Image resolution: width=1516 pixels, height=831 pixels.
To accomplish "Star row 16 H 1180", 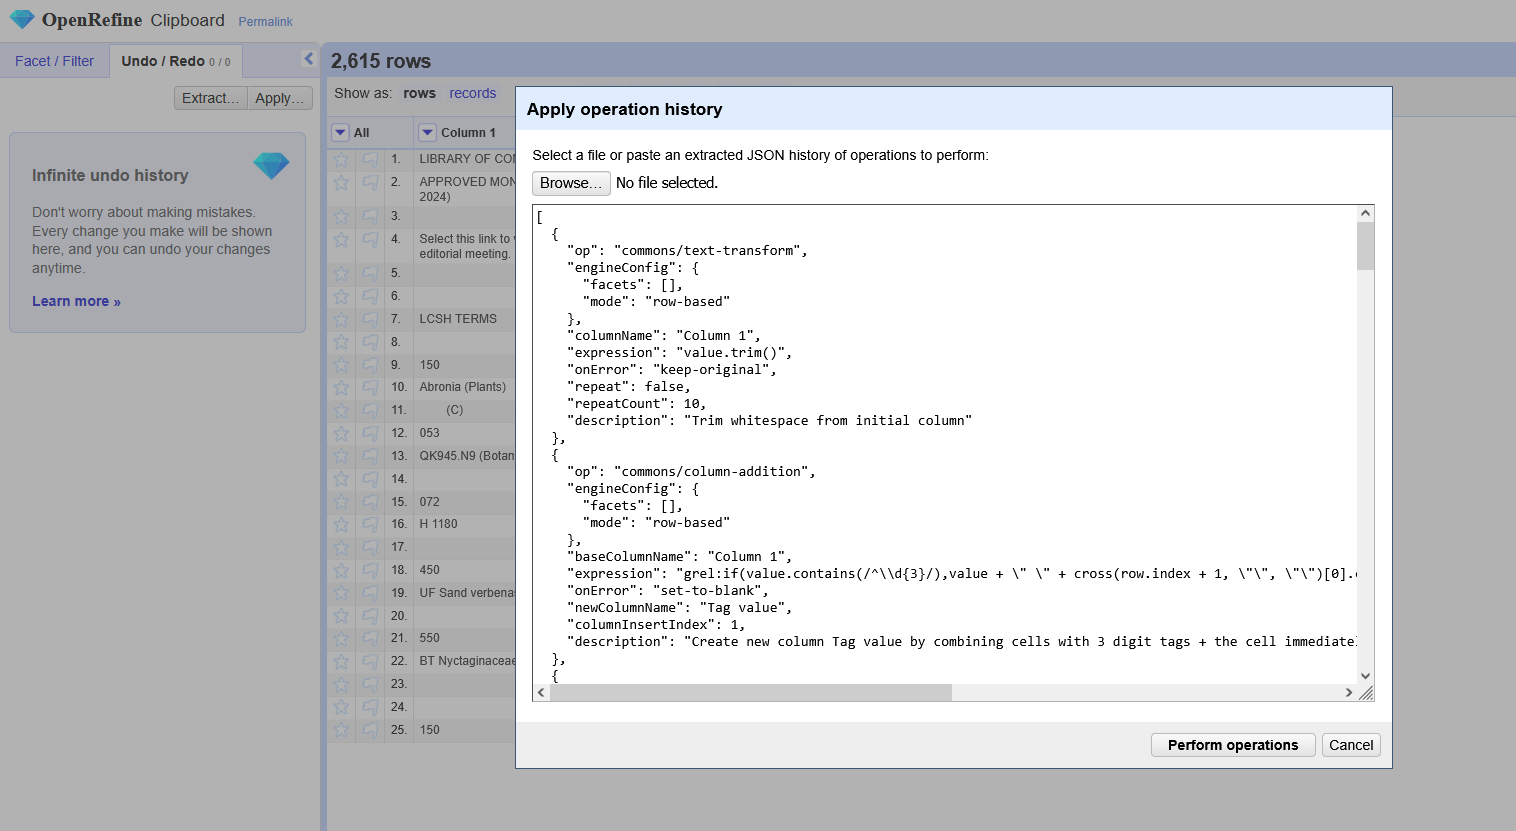I will (341, 524).
